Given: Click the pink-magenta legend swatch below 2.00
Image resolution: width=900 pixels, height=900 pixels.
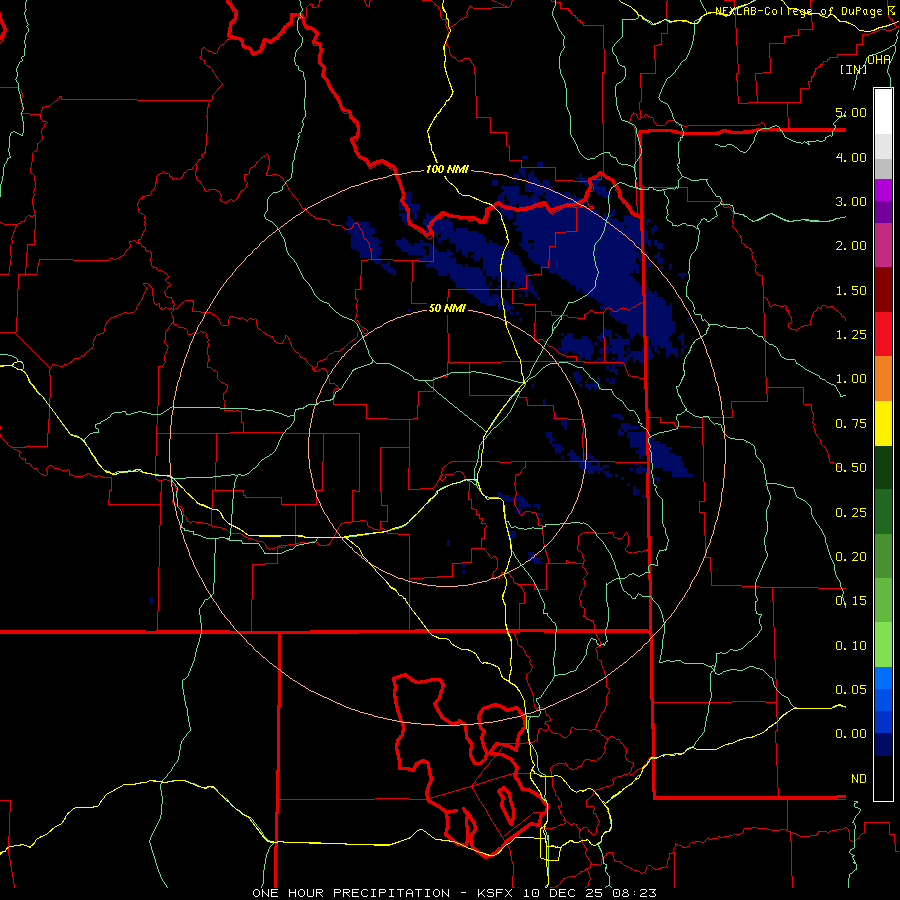Looking at the screenshot, I should click(x=883, y=245).
